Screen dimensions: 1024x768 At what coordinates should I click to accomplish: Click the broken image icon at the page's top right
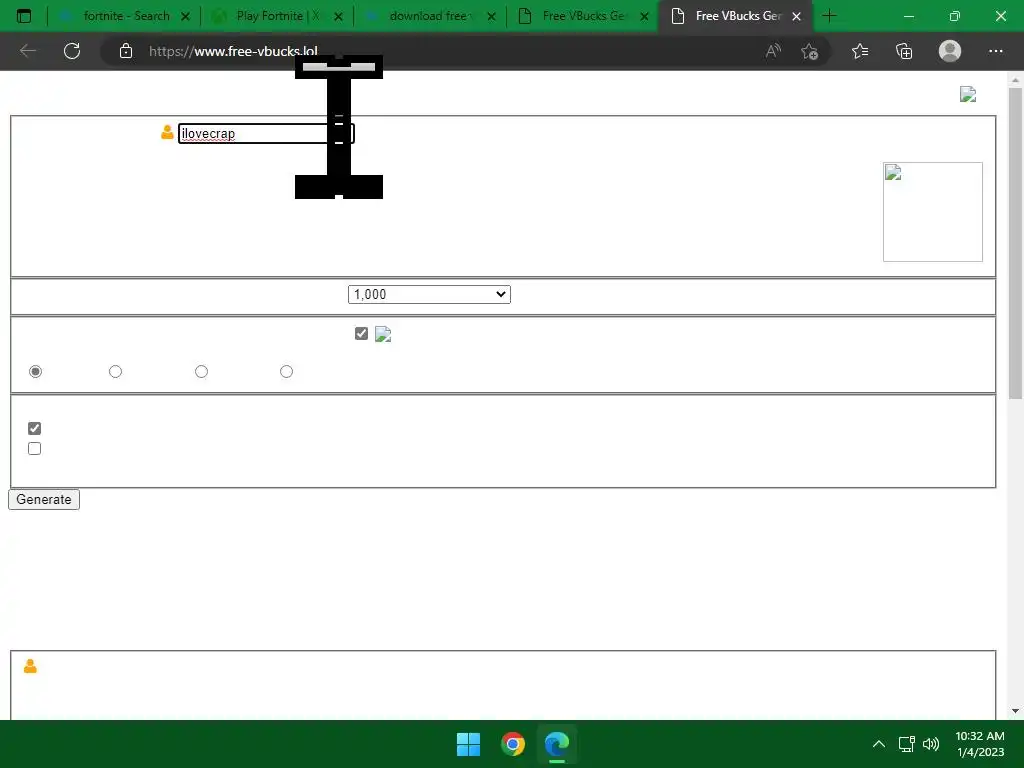click(968, 95)
